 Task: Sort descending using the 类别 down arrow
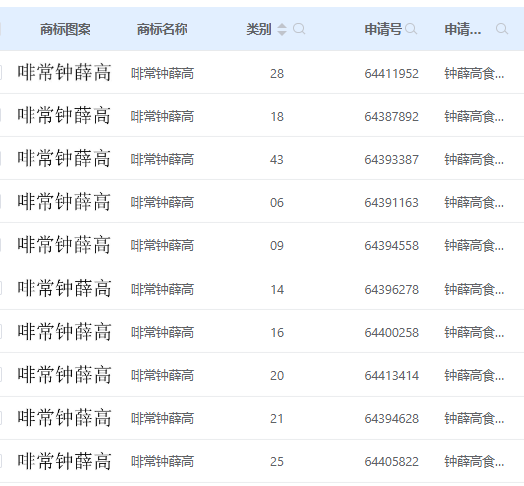(282, 33)
